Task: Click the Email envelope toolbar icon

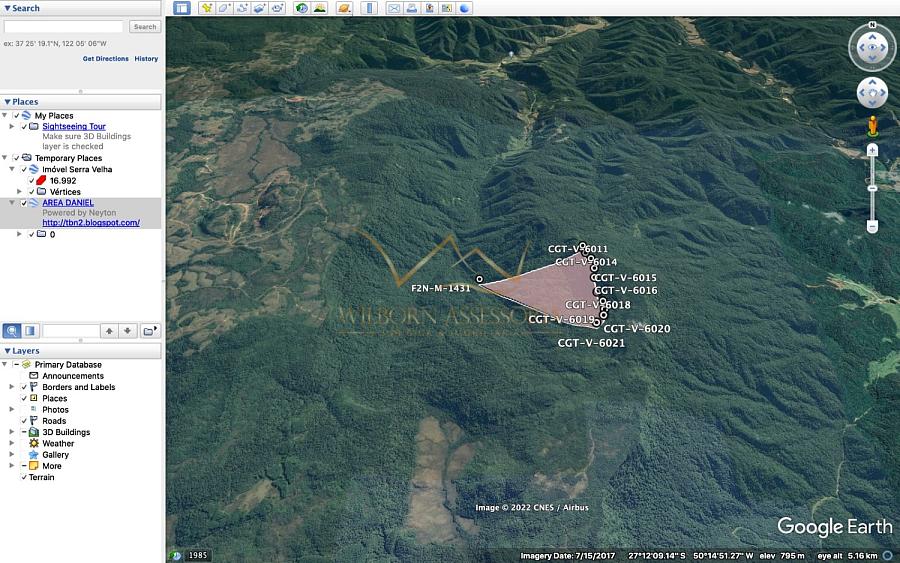Action: tap(394, 8)
